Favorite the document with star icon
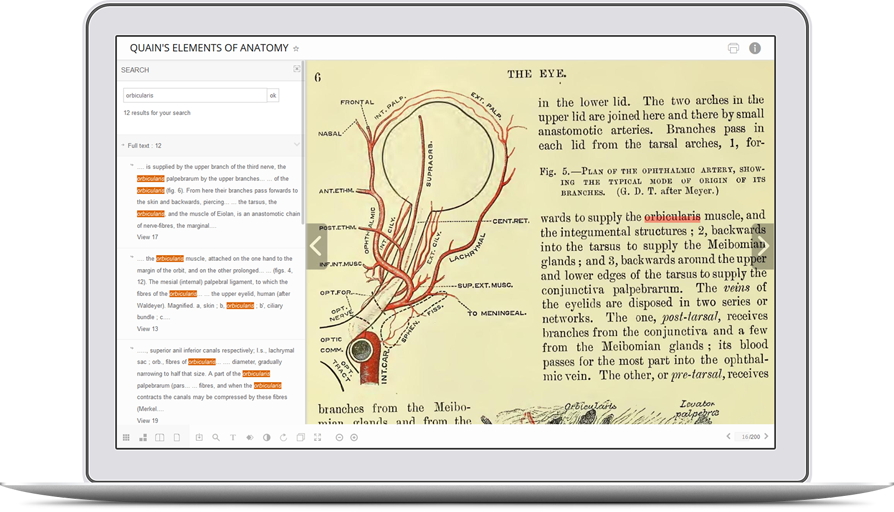 [296, 48]
